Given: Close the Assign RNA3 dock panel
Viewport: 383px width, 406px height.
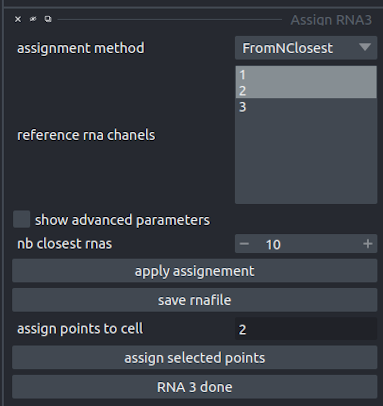Looking at the screenshot, I should point(18,19).
